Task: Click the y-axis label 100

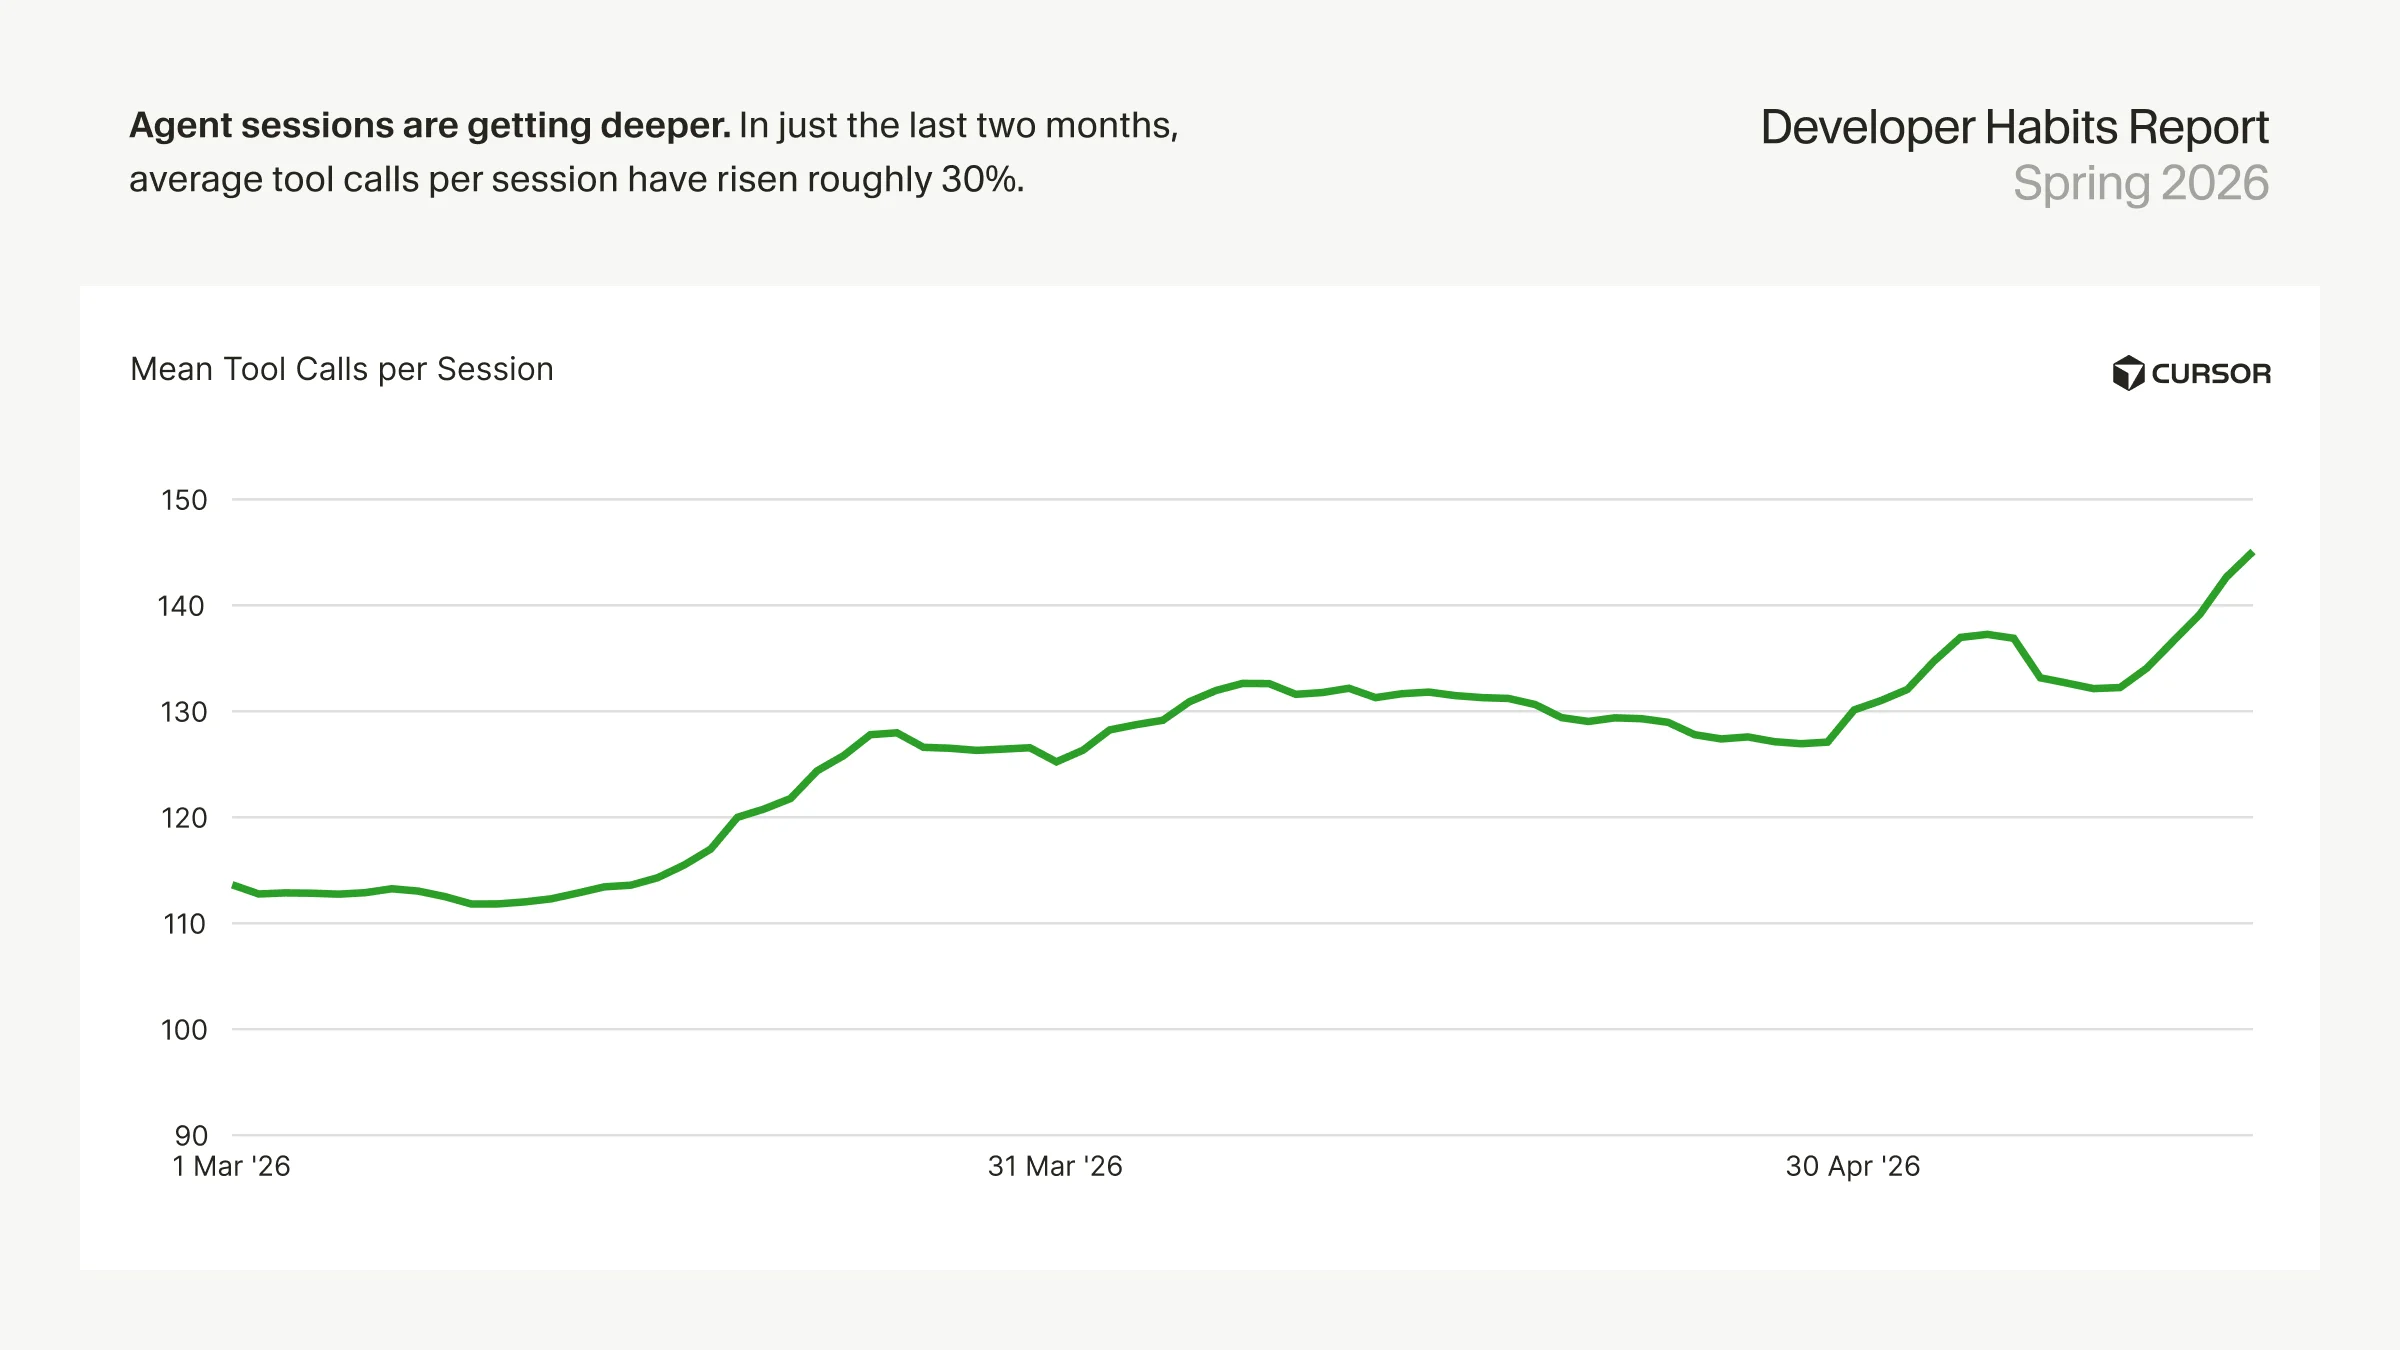Action: (x=184, y=1030)
